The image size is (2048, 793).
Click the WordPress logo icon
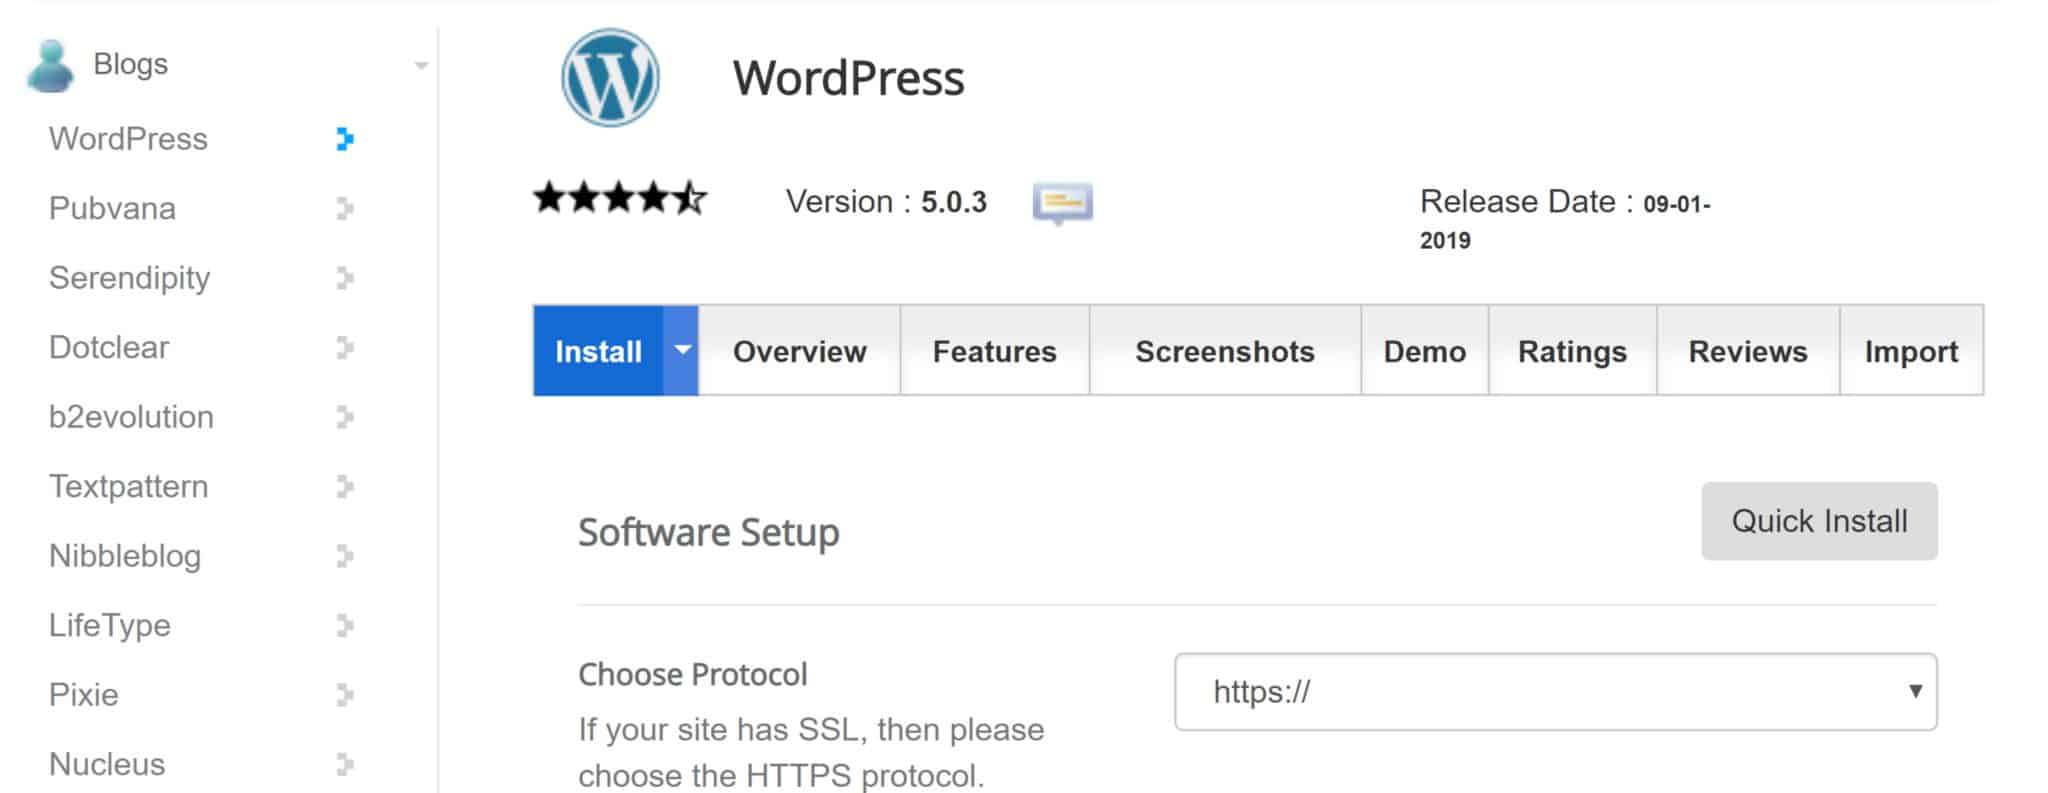click(610, 78)
